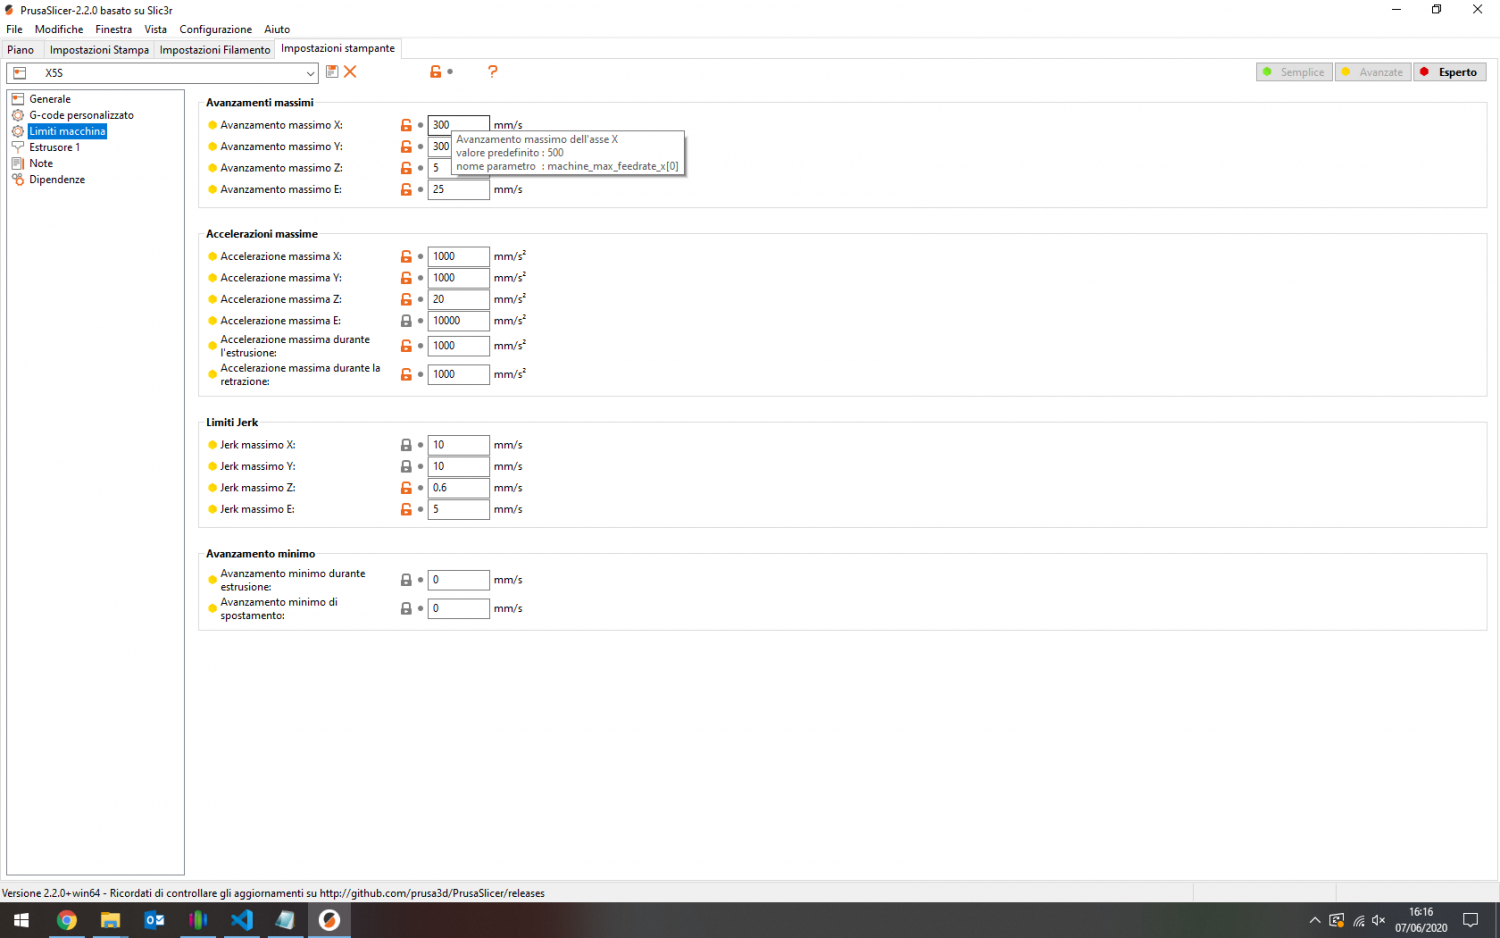
Task: Click the lock for Accelerazione massima durante l'estrusione
Action: point(406,346)
